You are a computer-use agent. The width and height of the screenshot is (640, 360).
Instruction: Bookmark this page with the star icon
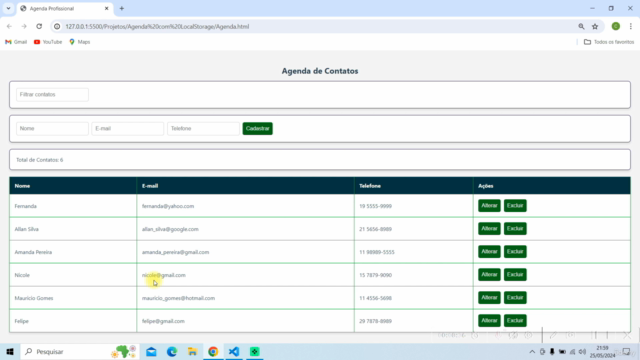click(595, 27)
